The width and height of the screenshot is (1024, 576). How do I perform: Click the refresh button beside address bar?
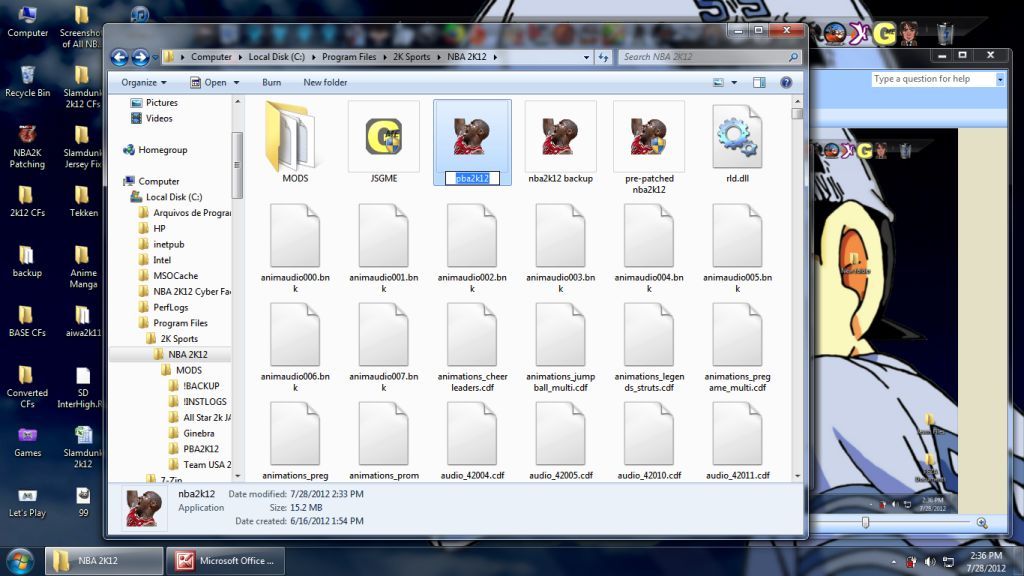(603, 57)
